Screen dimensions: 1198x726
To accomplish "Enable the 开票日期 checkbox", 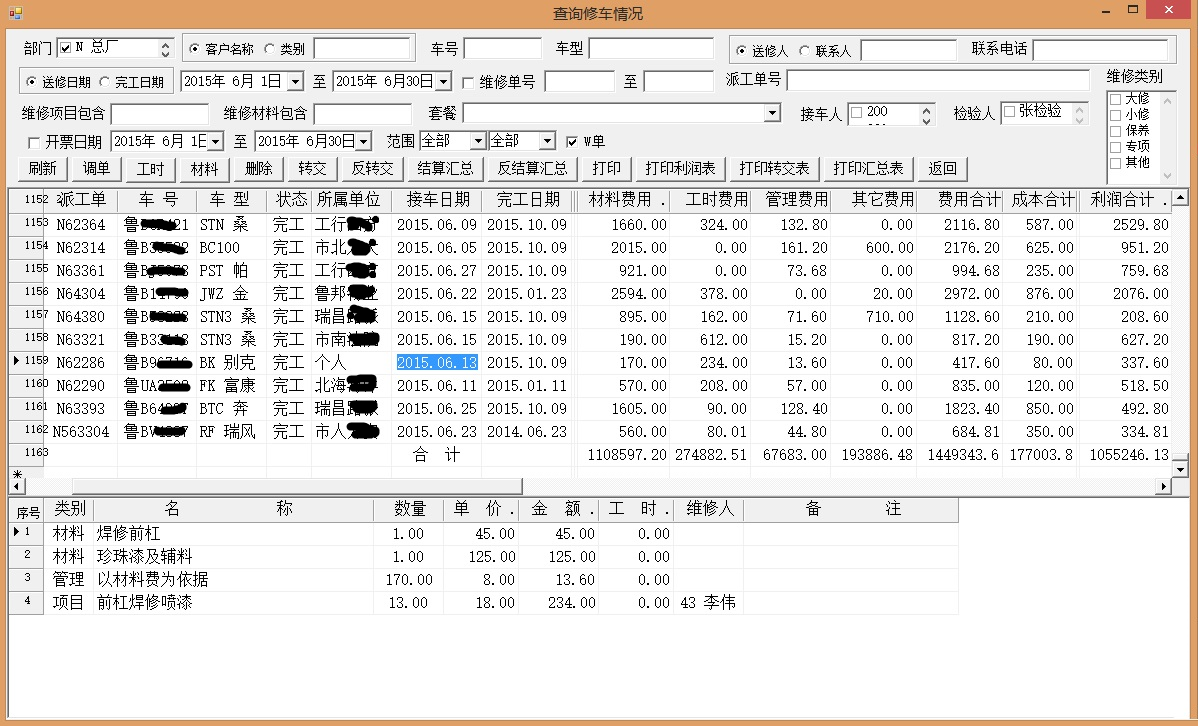I will [34, 142].
